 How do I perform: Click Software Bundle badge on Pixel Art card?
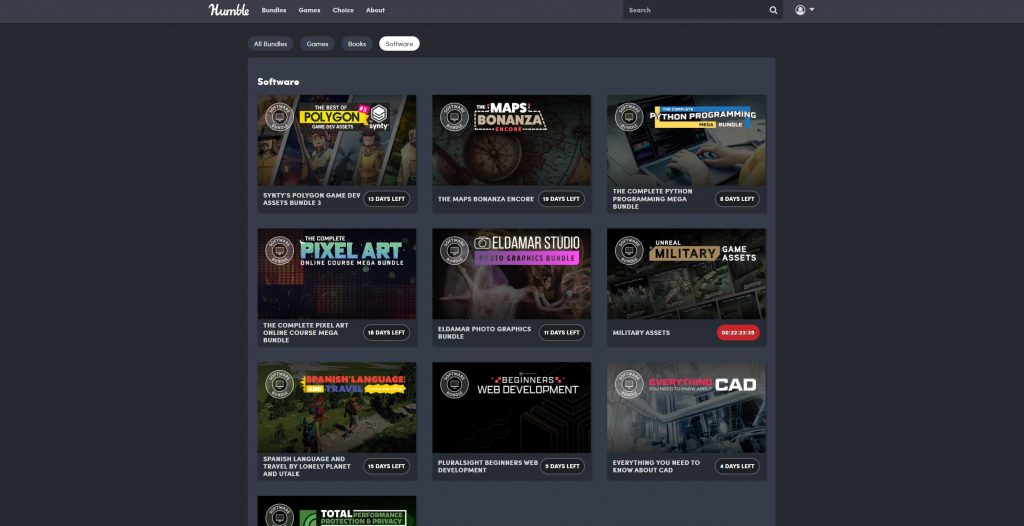tap(279, 251)
